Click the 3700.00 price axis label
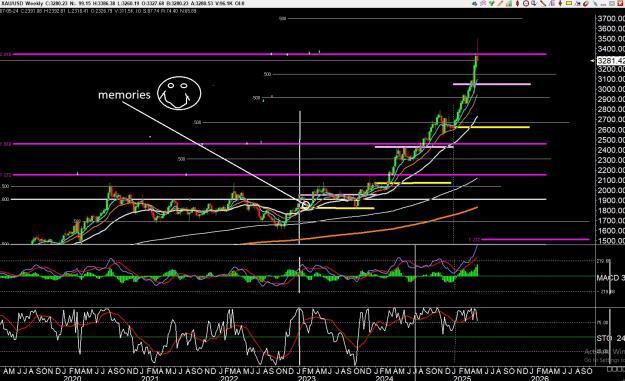Viewport: 625px width, 381px height. tap(611, 18)
